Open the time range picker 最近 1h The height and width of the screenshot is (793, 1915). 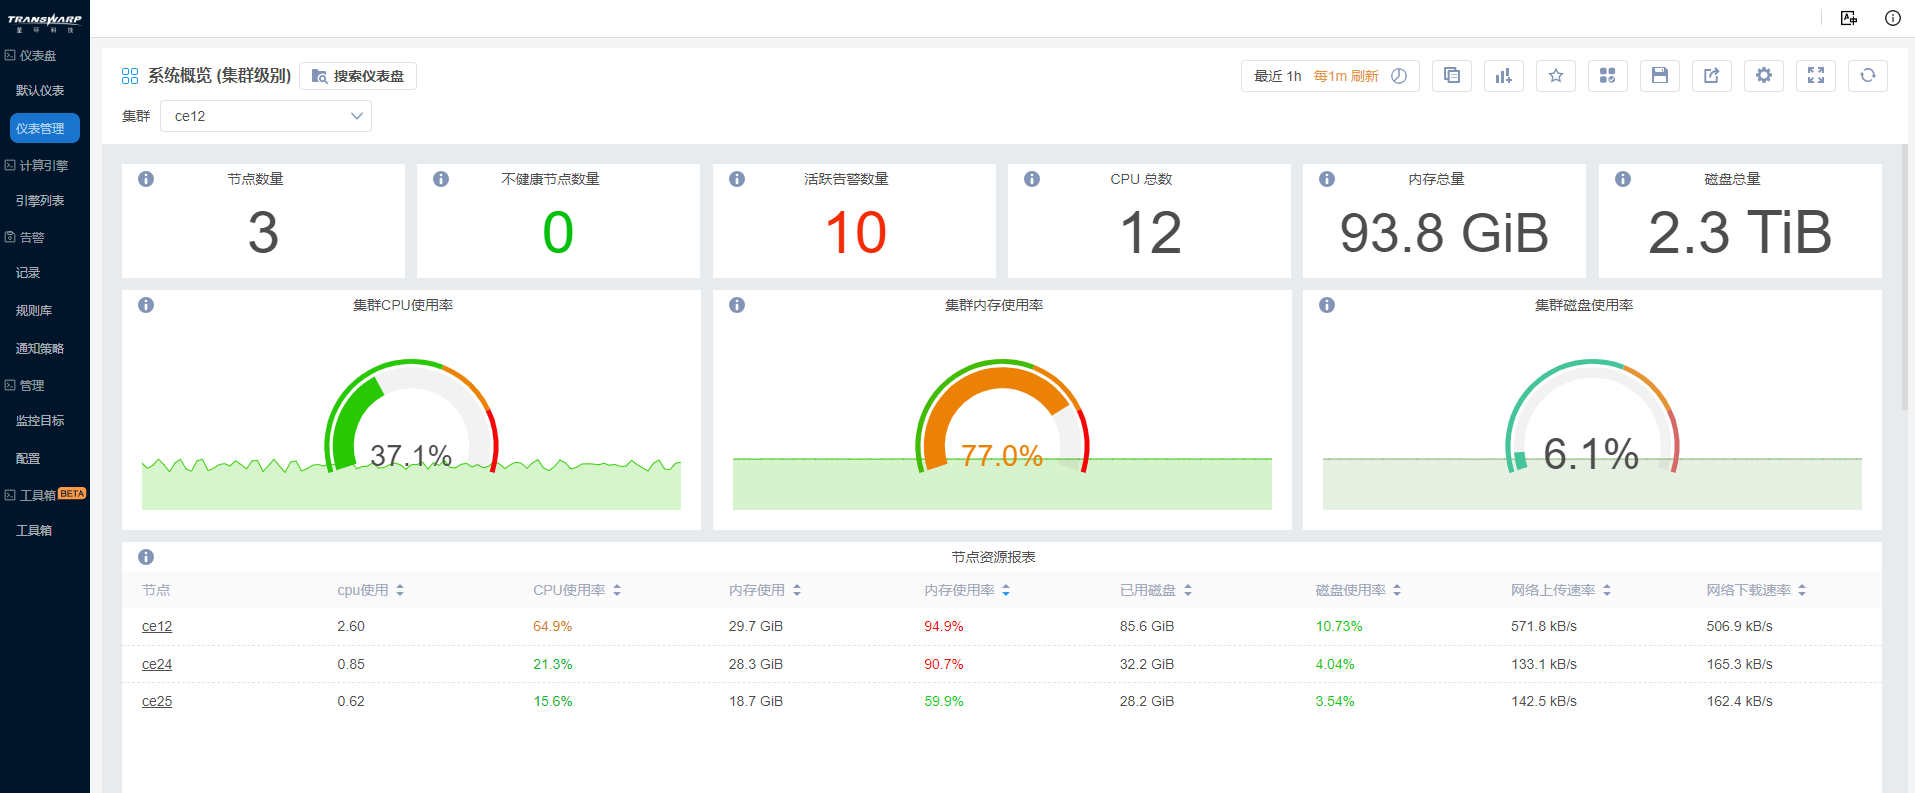(1330, 76)
